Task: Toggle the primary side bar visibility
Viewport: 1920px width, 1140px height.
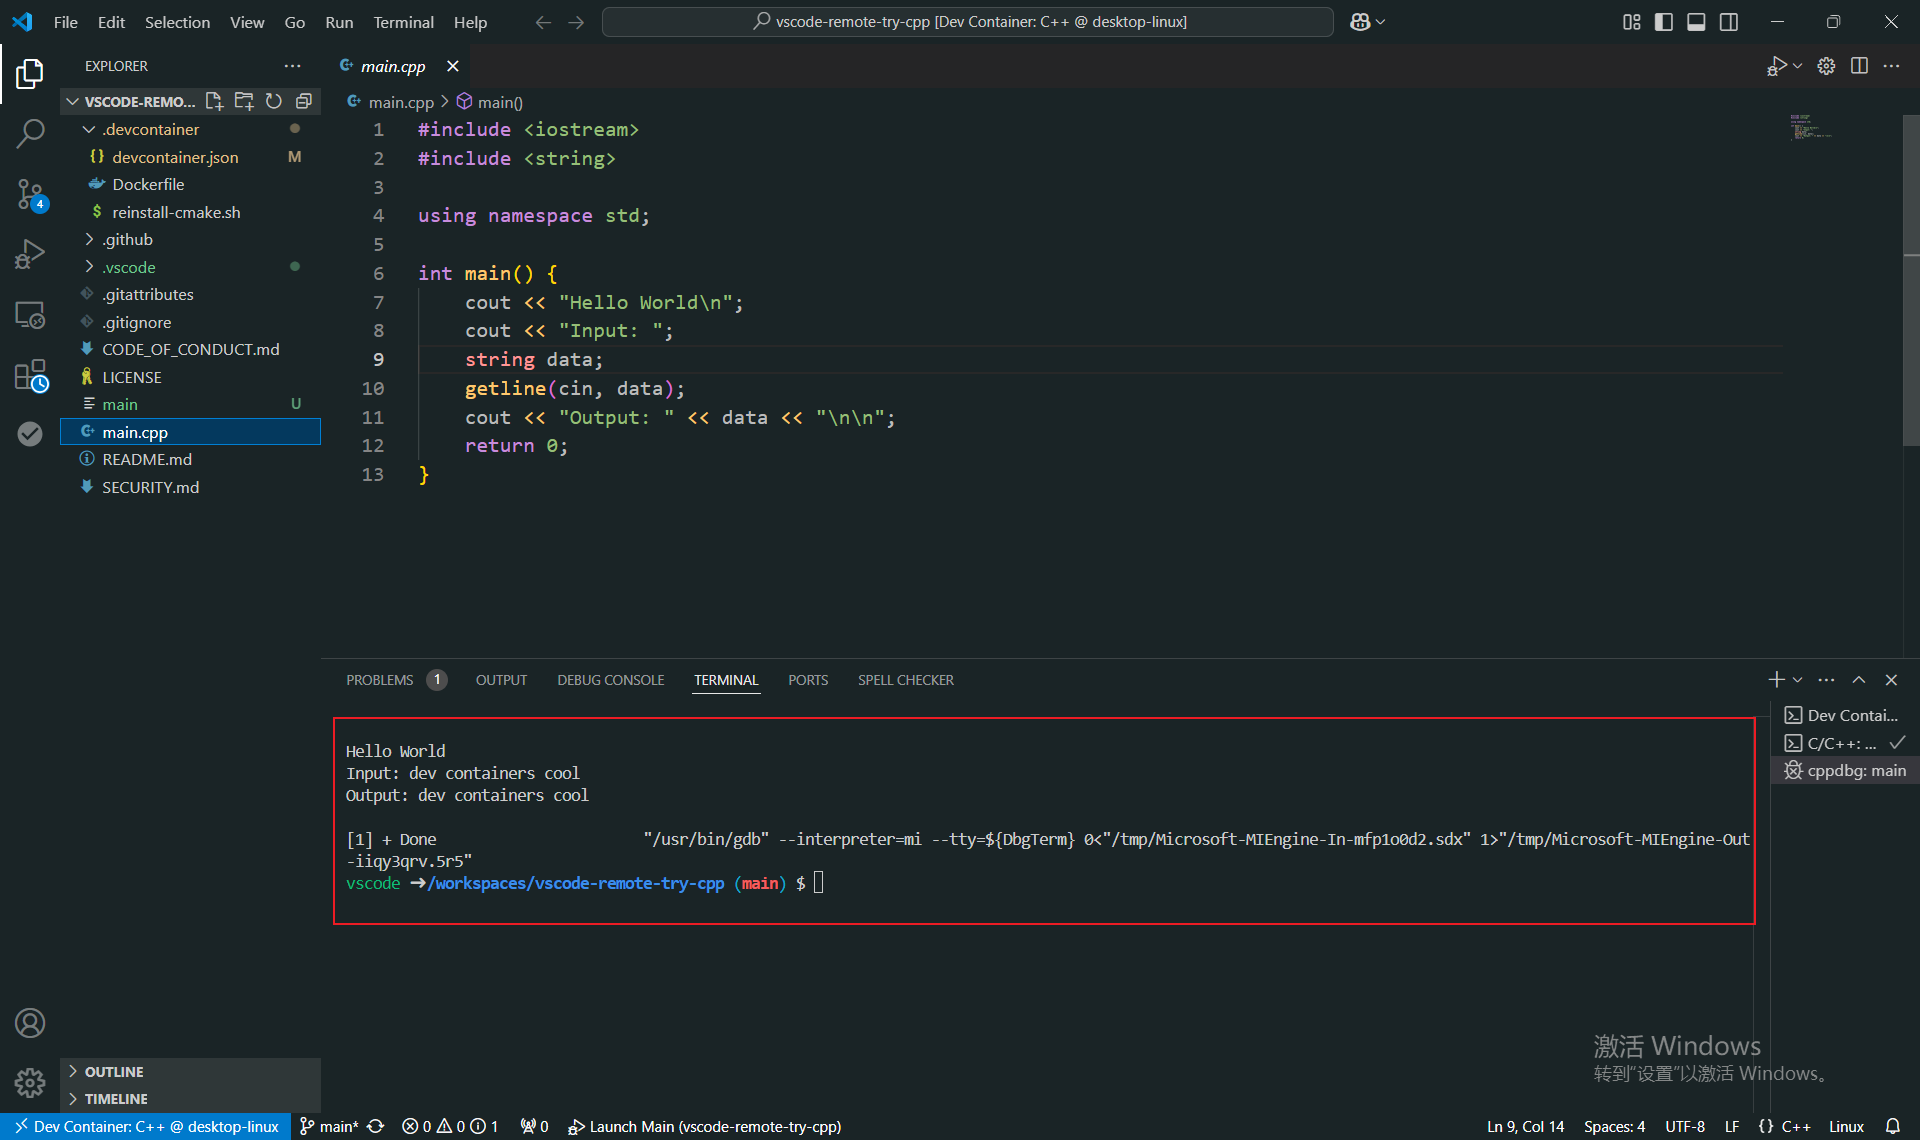Action: pos(1664,22)
